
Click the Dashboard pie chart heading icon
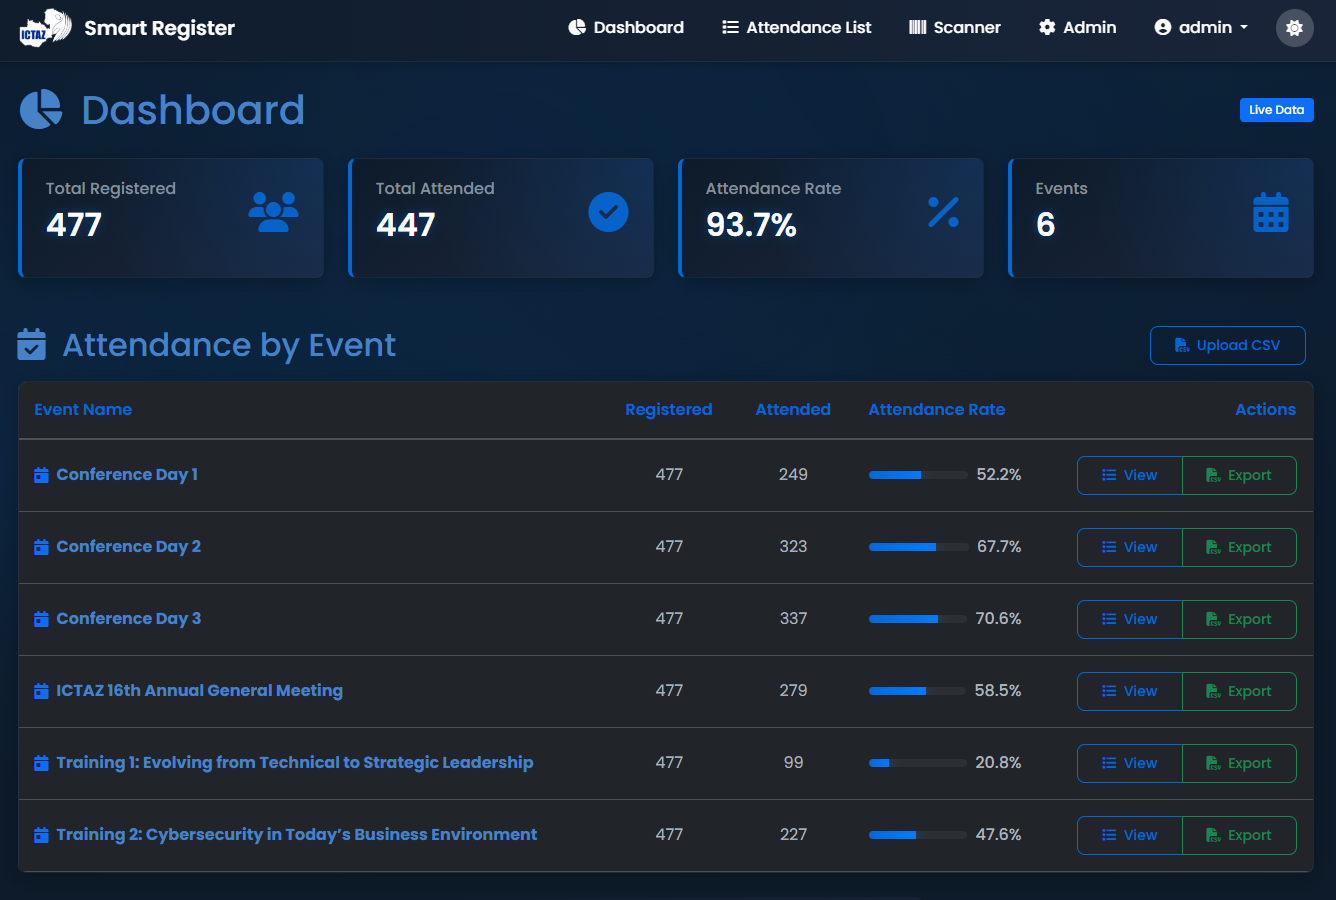[41, 110]
